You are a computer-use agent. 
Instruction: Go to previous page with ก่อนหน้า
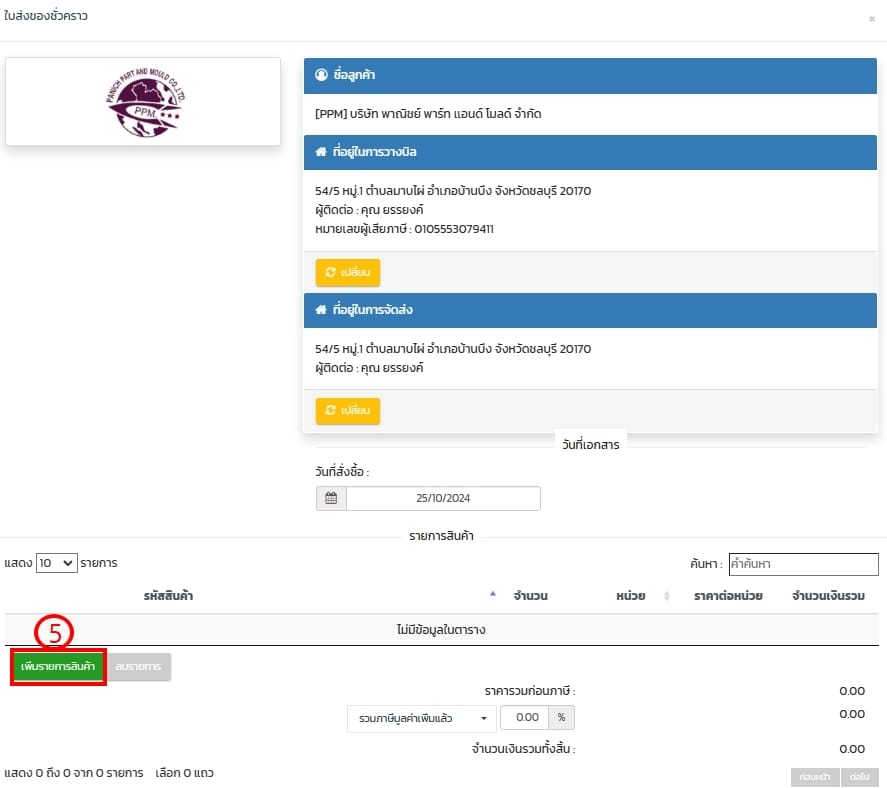click(x=813, y=776)
